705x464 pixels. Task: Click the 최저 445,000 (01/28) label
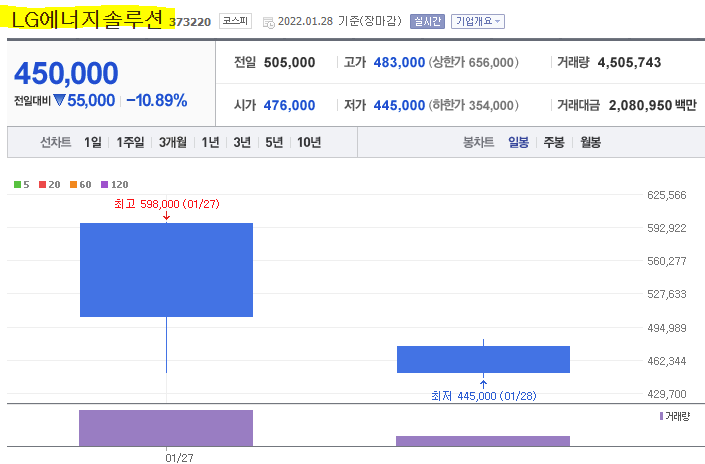483,396
